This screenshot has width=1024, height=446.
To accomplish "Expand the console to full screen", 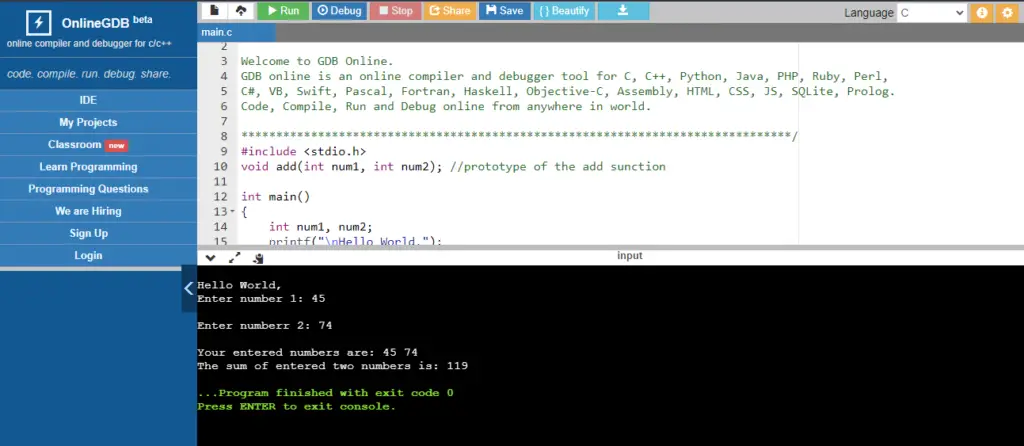I will (234, 258).
